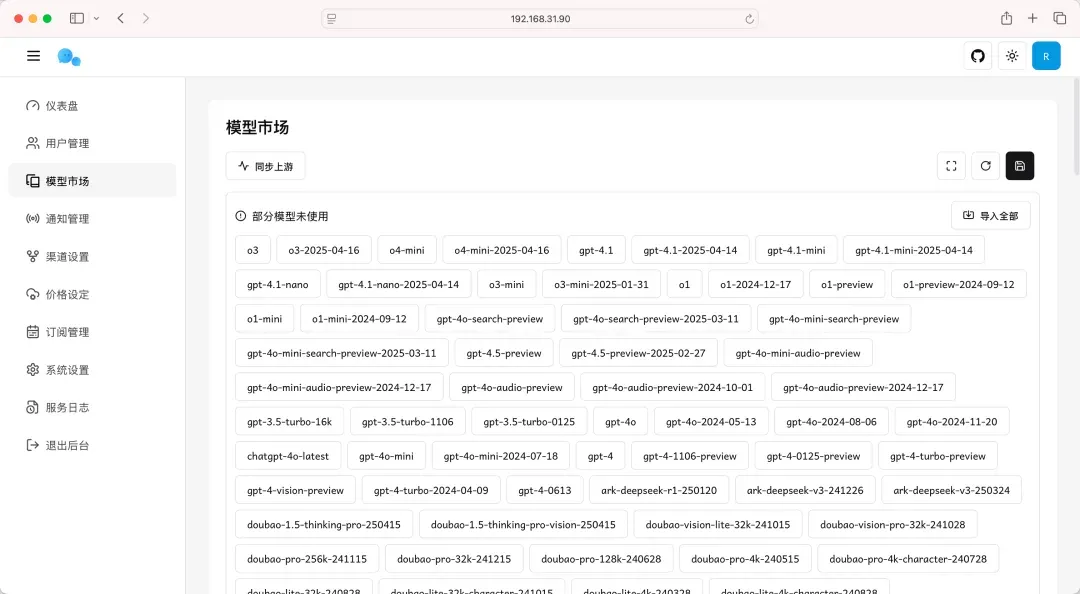Image resolution: width=1080 pixels, height=594 pixels.
Task: Focus the address bar showing 192.168.31.90
Action: pyautogui.click(x=540, y=19)
